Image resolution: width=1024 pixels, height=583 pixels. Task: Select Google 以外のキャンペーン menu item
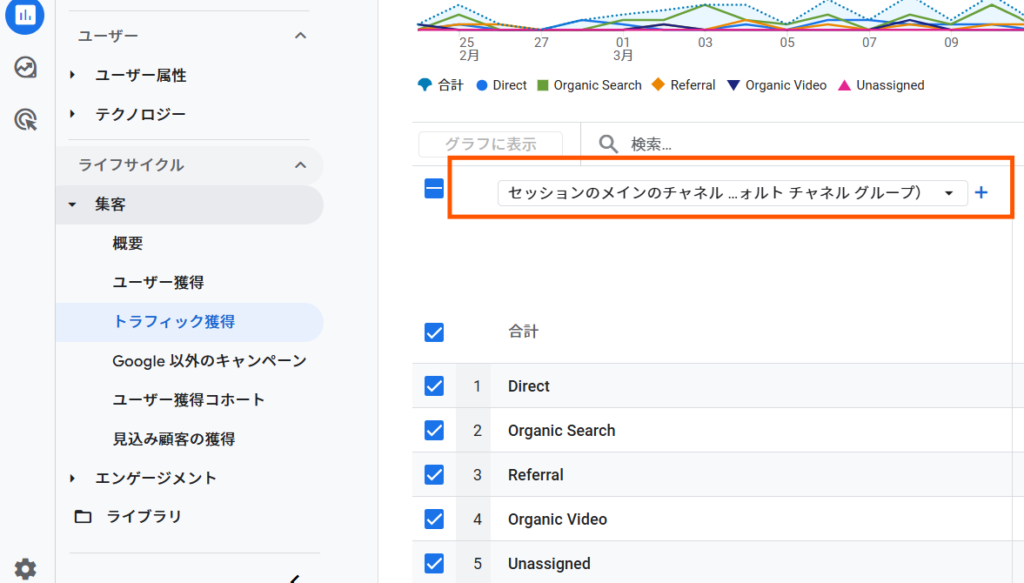(209, 361)
